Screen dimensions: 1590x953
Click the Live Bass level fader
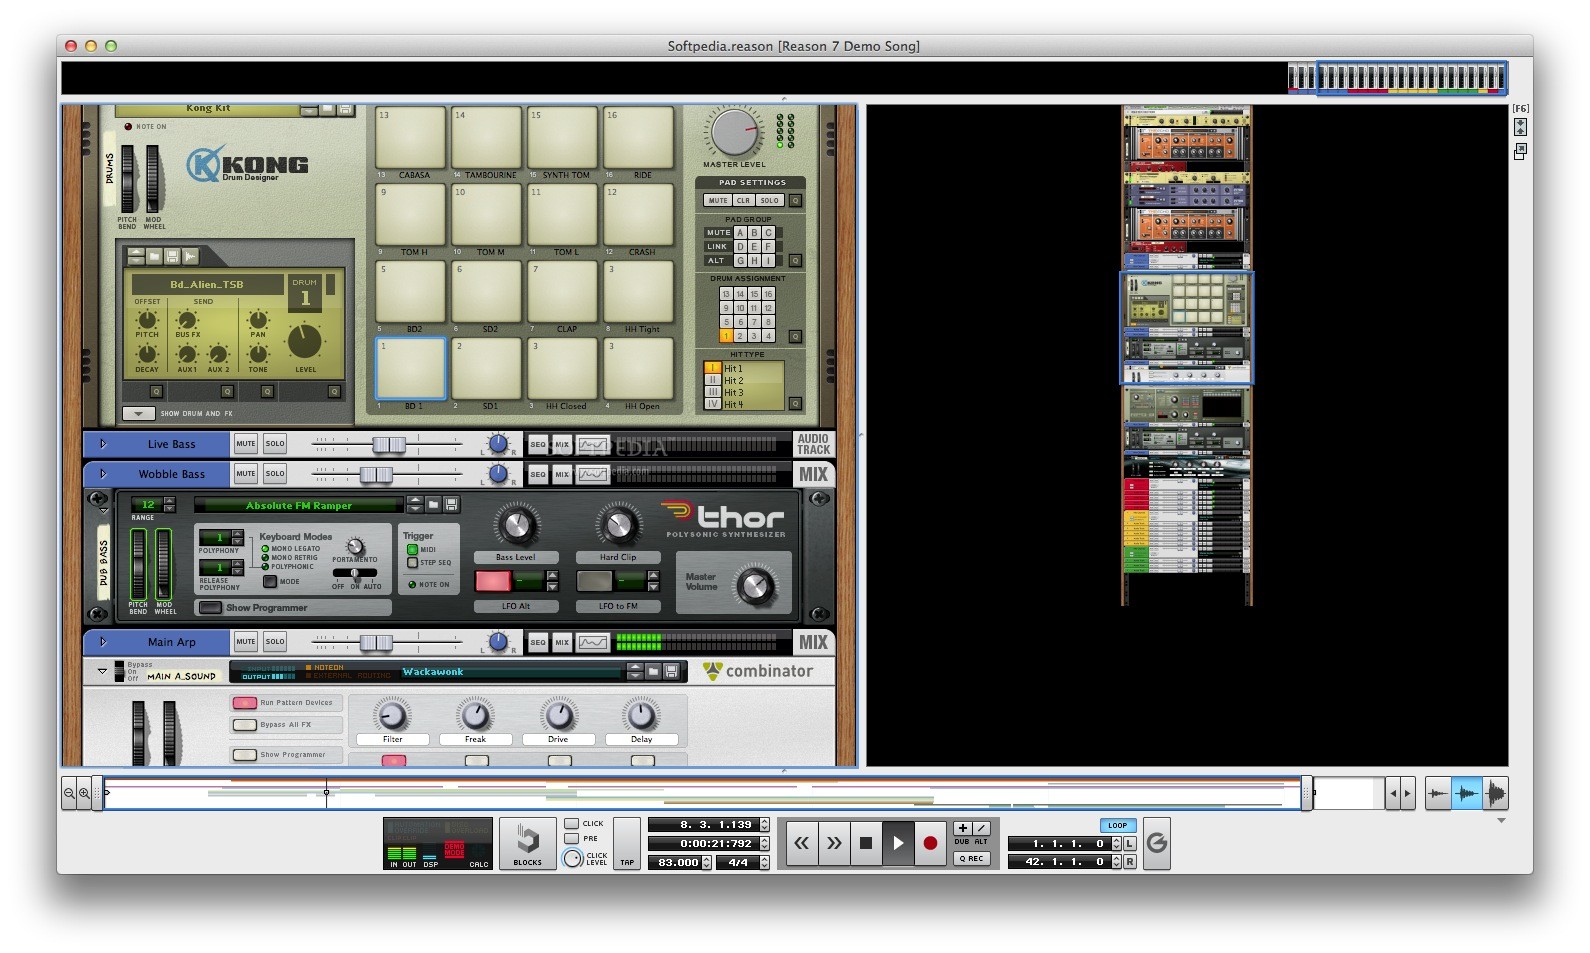coord(388,444)
